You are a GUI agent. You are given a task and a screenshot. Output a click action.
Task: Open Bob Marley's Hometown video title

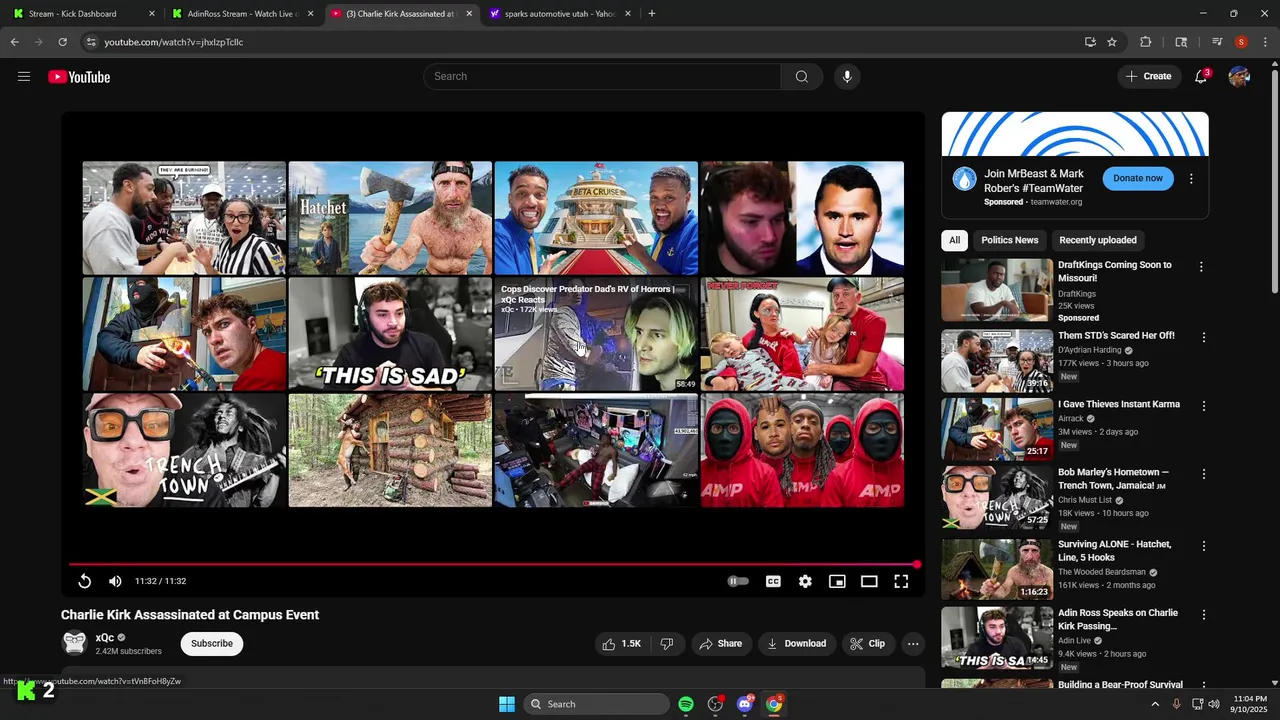click(x=1113, y=478)
